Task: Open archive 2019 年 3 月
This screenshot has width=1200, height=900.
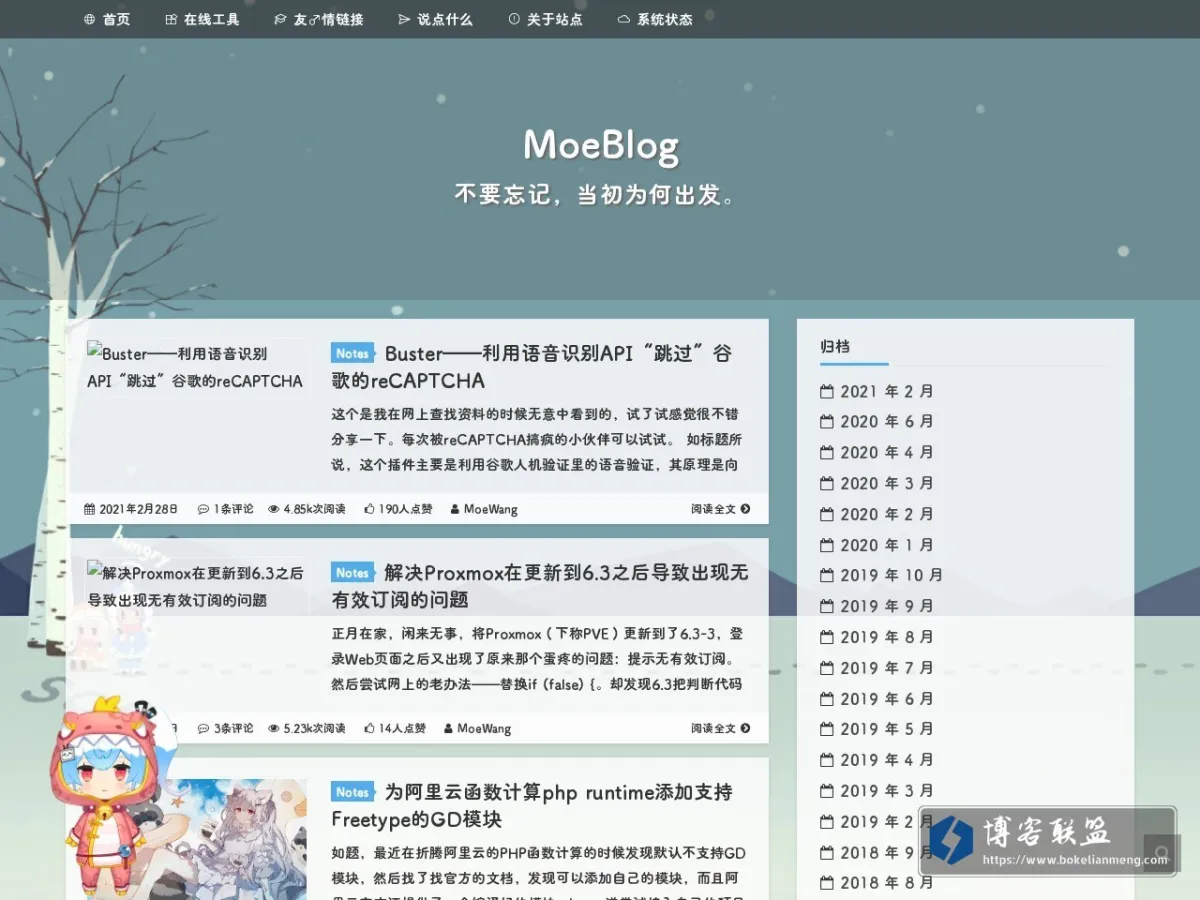Action: click(x=878, y=791)
